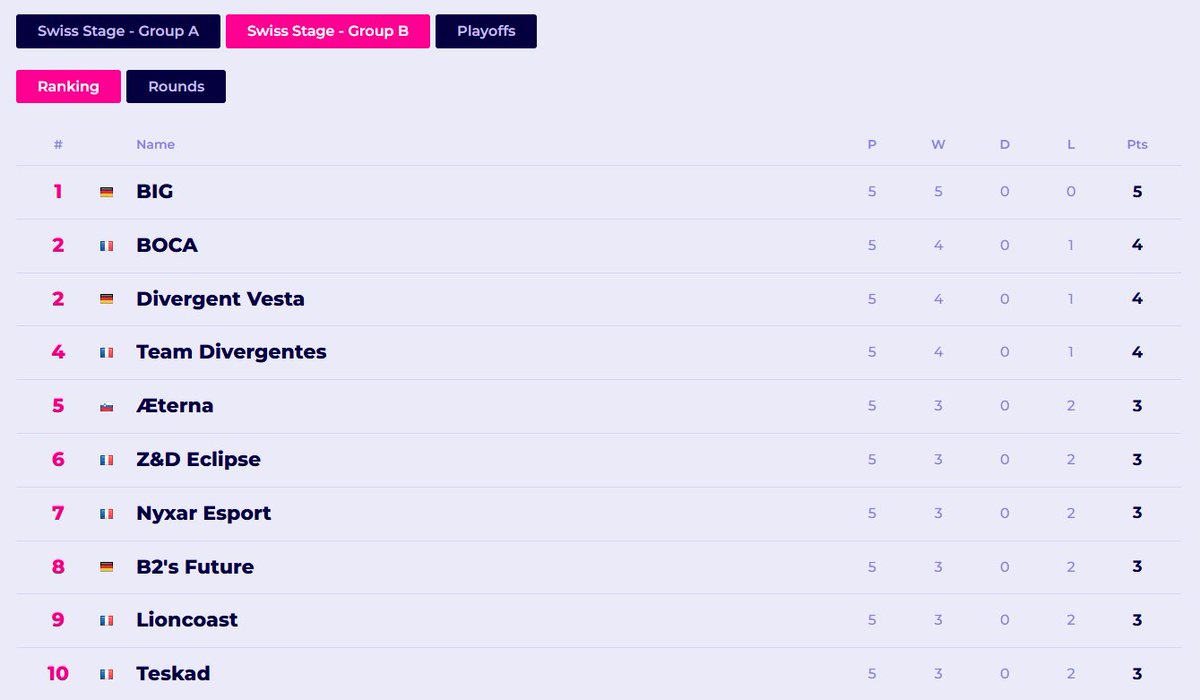
Task: Click rank number 7 for Nyxar Esport
Action: [58, 513]
